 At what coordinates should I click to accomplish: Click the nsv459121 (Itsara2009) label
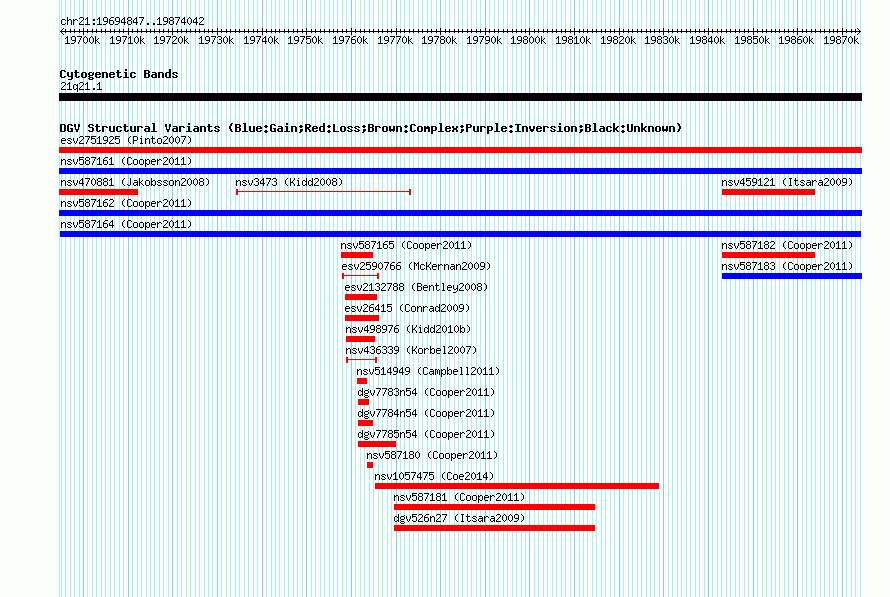[787, 182]
